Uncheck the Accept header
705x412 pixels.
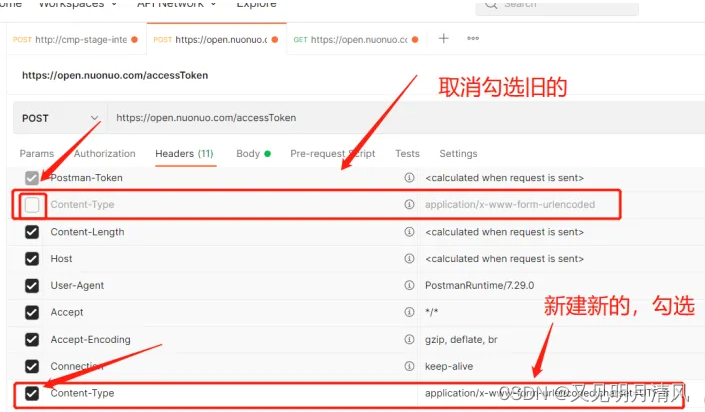tap(32, 313)
